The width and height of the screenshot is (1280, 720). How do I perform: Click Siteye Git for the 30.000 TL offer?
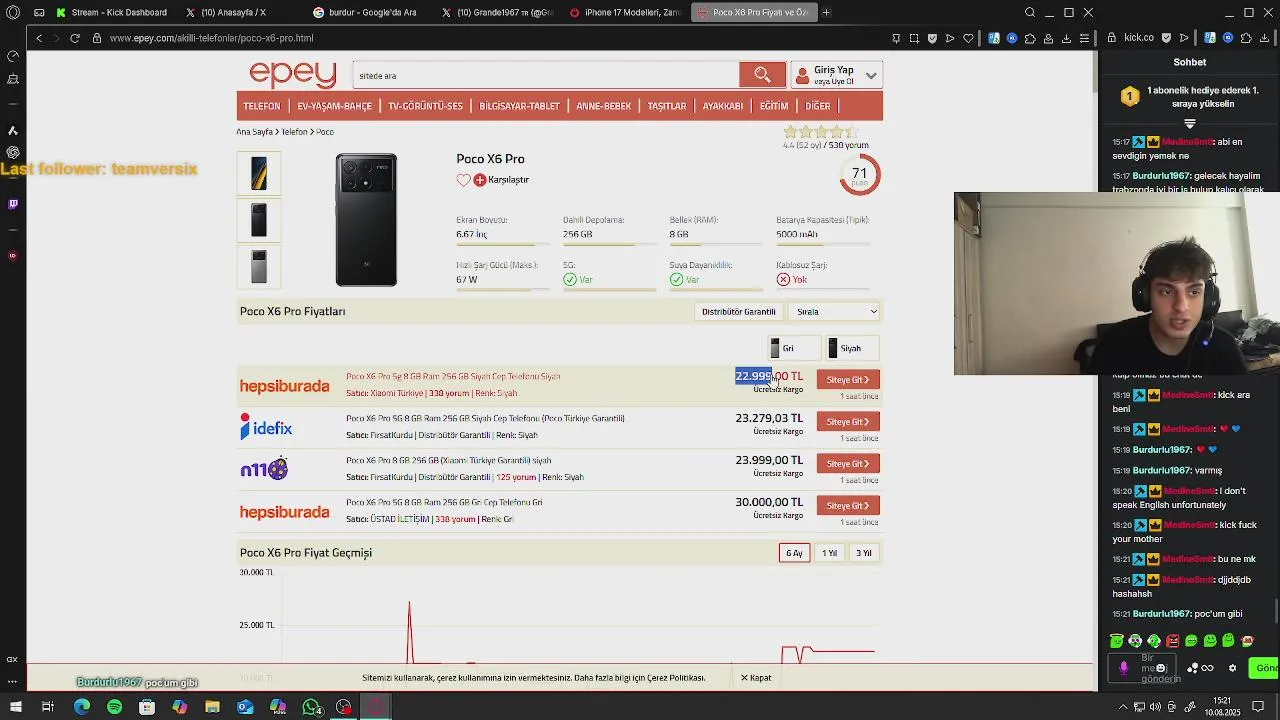(x=848, y=506)
